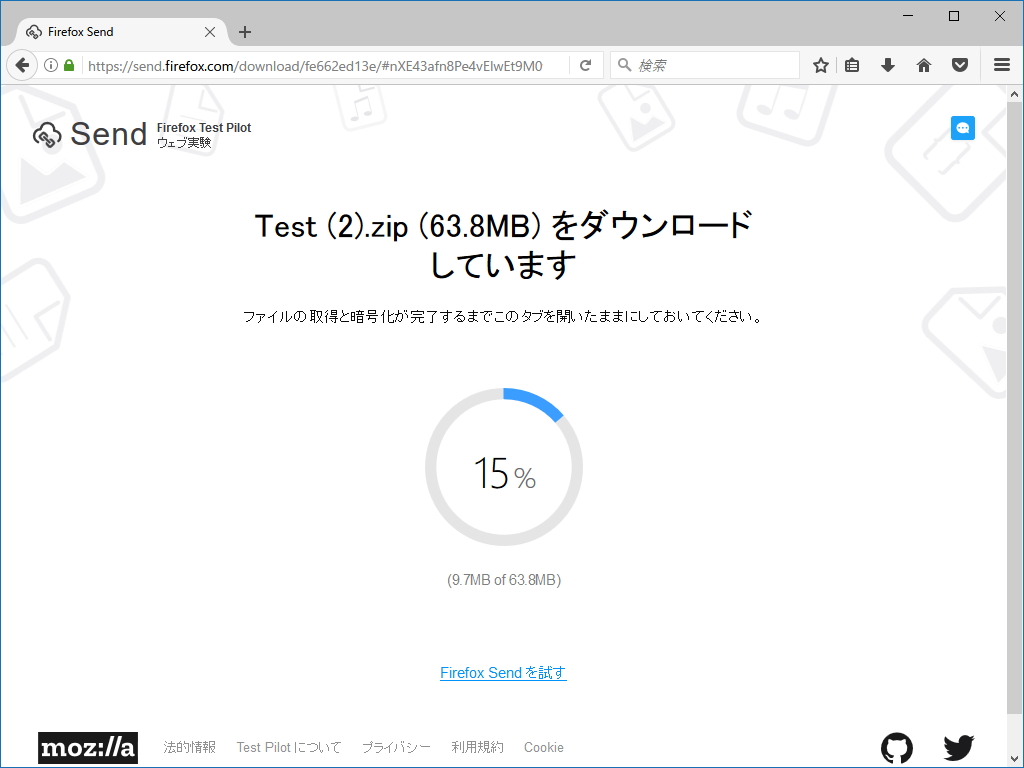Open the Twitter icon in the footer
Image resolution: width=1024 pixels, height=768 pixels.
coord(958,747)
